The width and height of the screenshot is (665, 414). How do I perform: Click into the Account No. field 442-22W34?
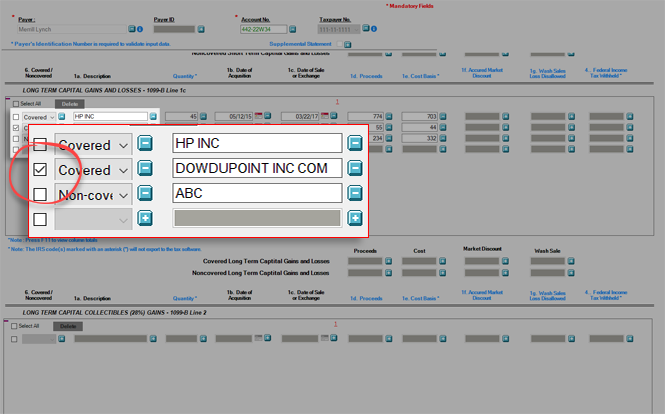[263, 29]
